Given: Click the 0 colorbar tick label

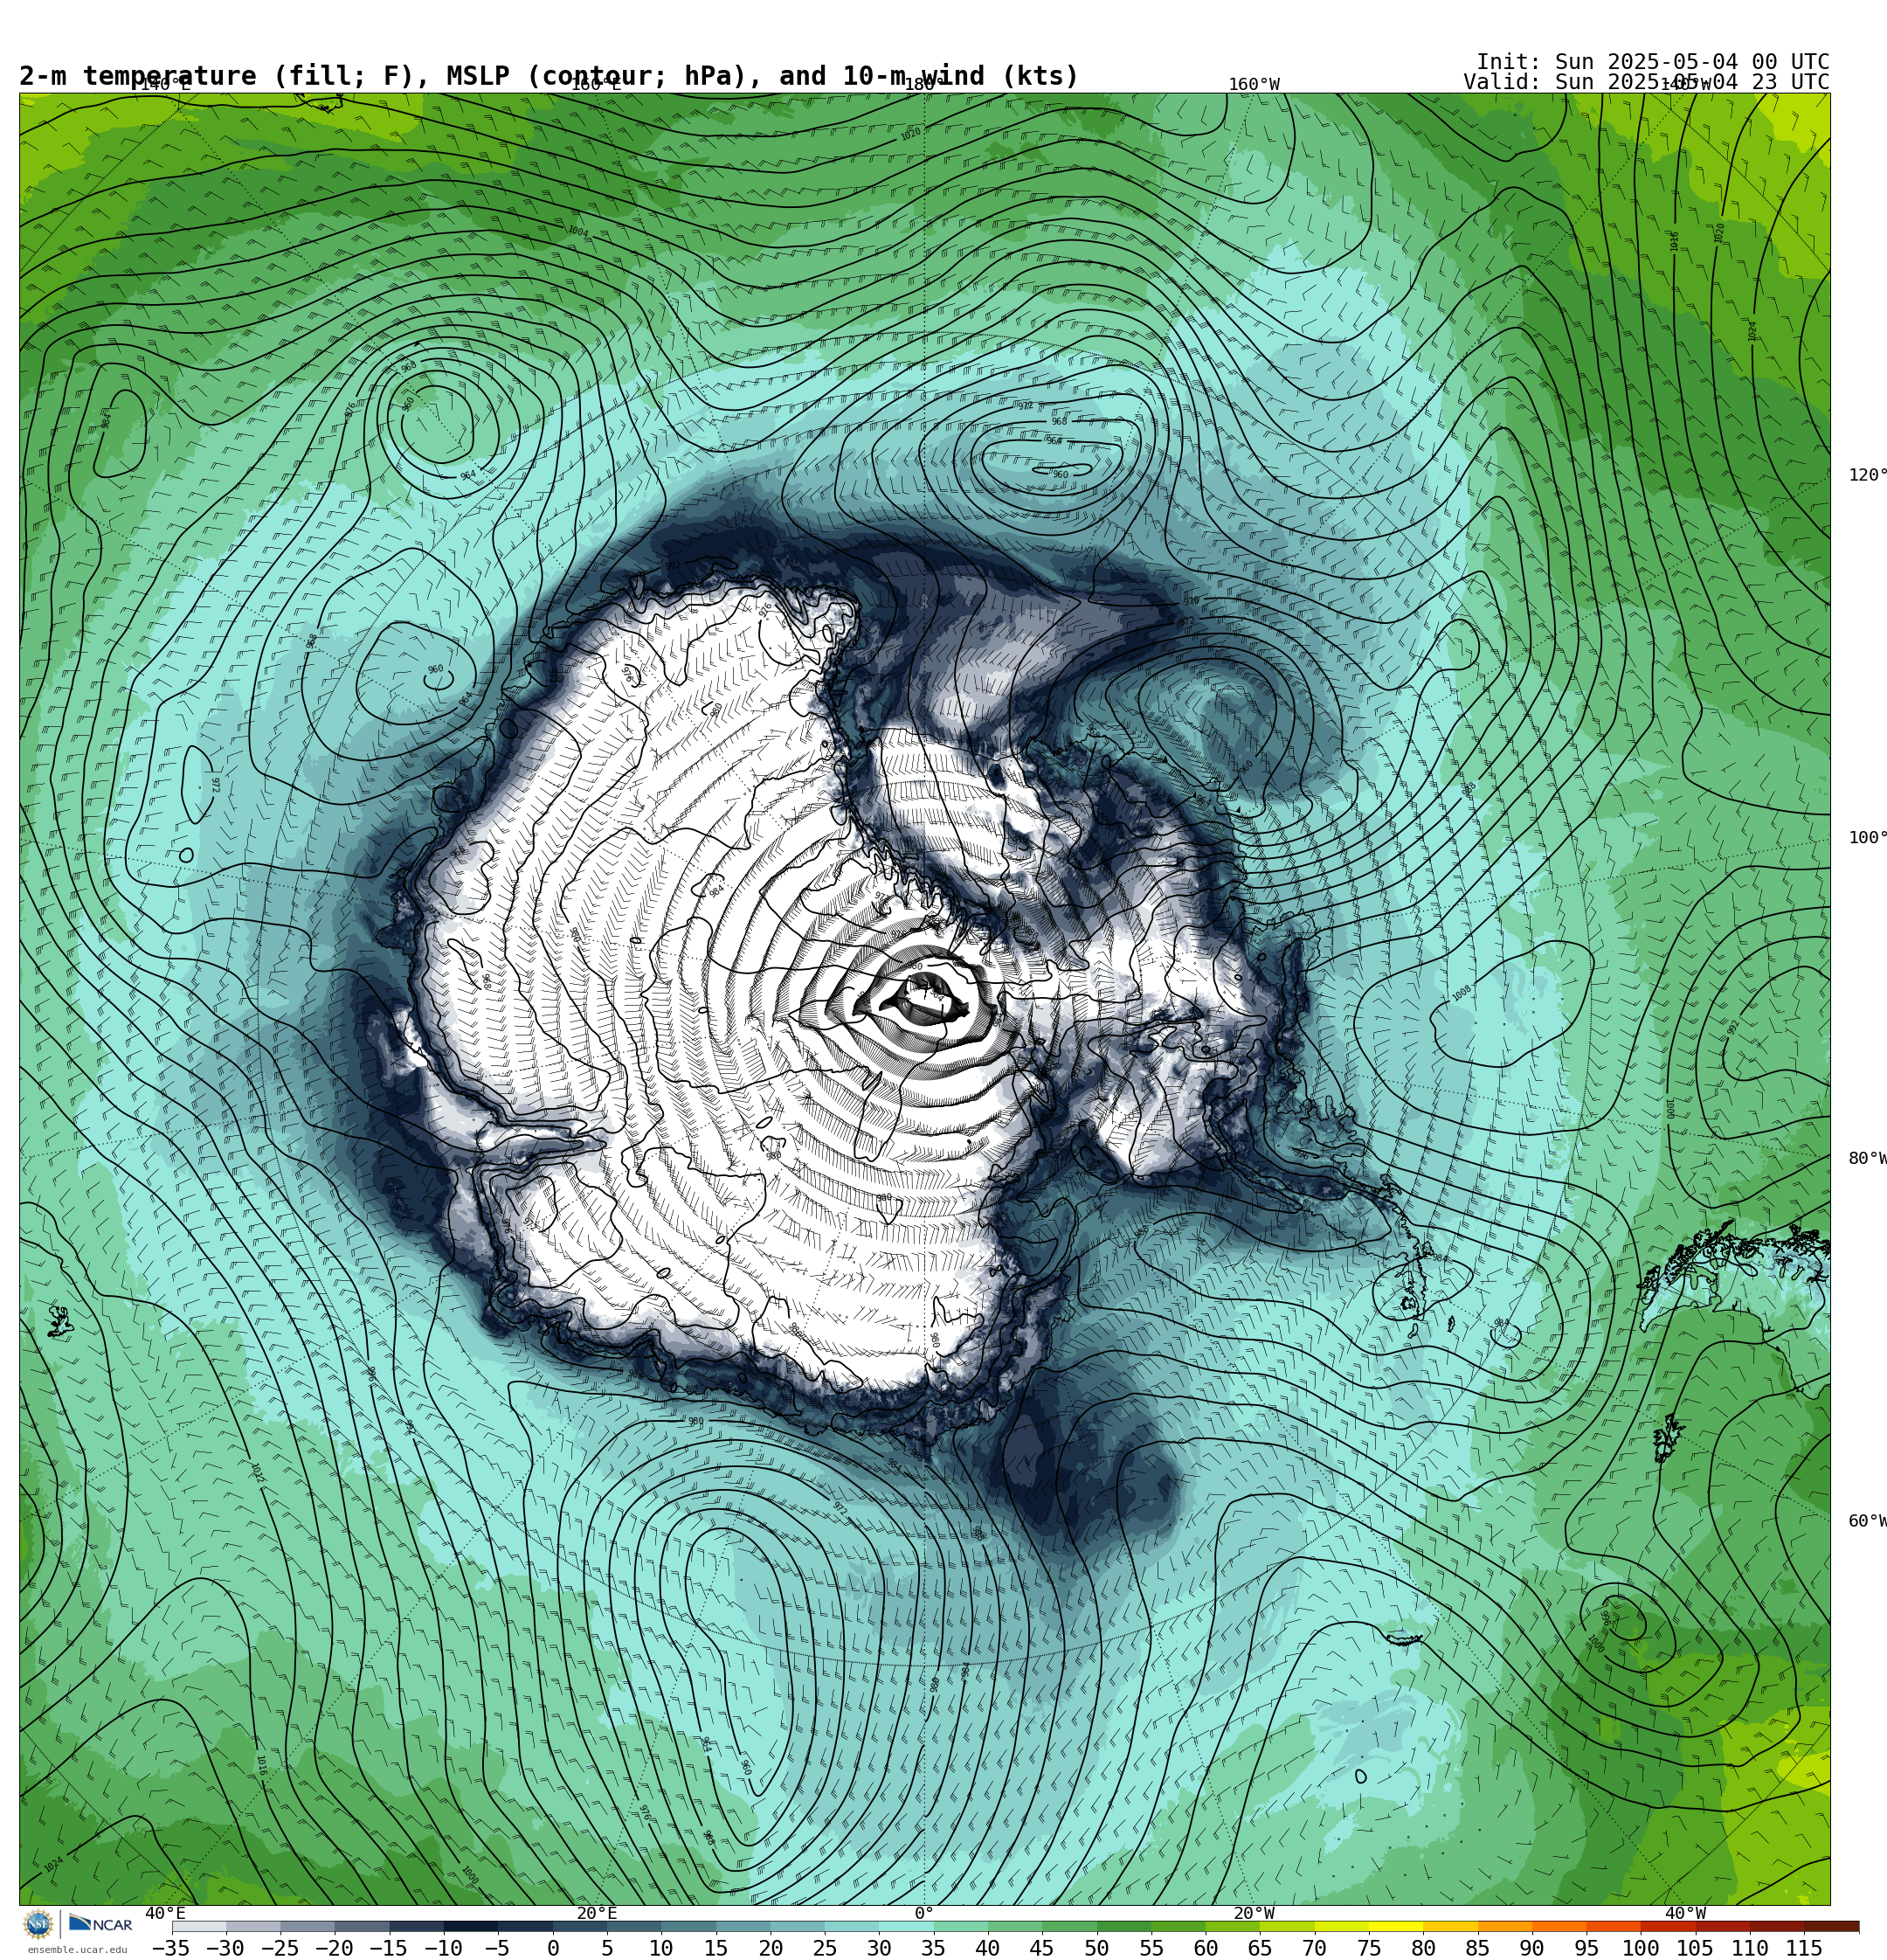Looking at the screenshot, I should (553, 1948).
